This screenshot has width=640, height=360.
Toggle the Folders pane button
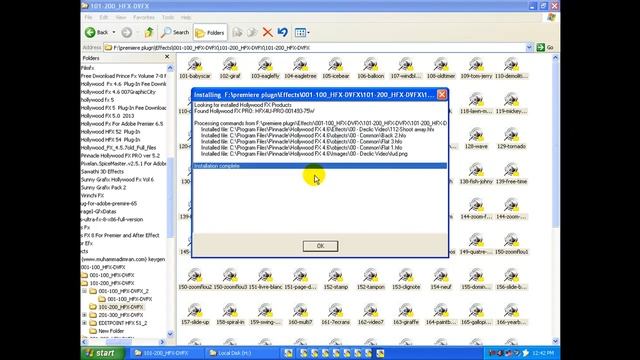pos(210,33)
